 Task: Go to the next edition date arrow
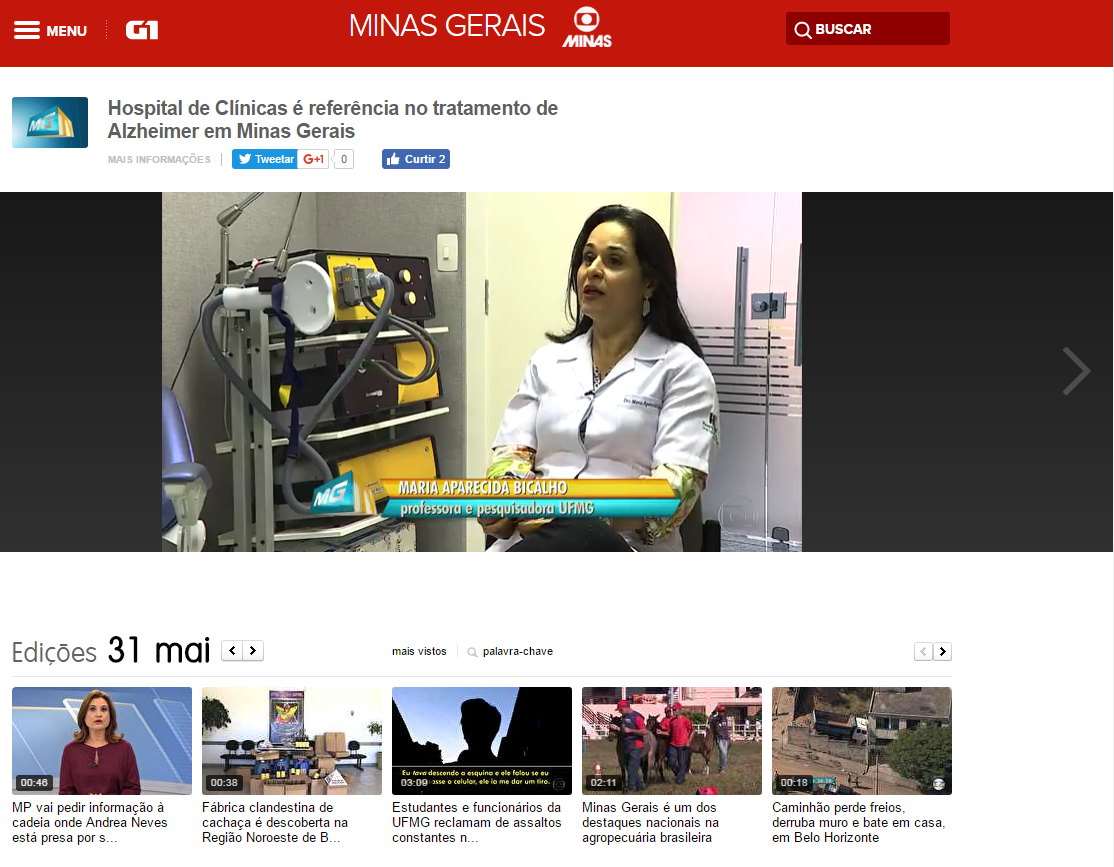tap(253, 650)
